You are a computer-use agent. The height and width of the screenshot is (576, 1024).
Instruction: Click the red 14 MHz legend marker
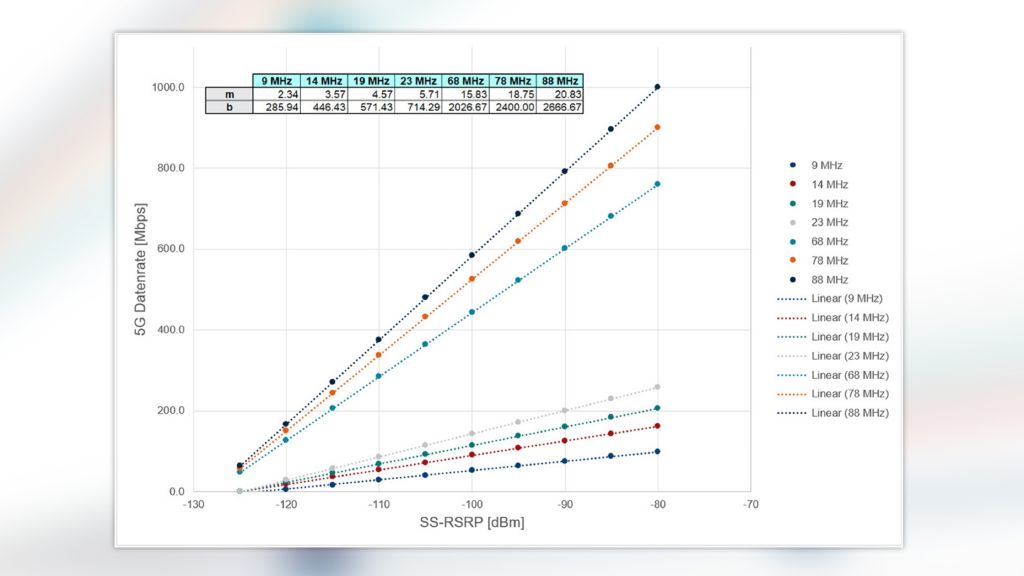coord(793,185)
